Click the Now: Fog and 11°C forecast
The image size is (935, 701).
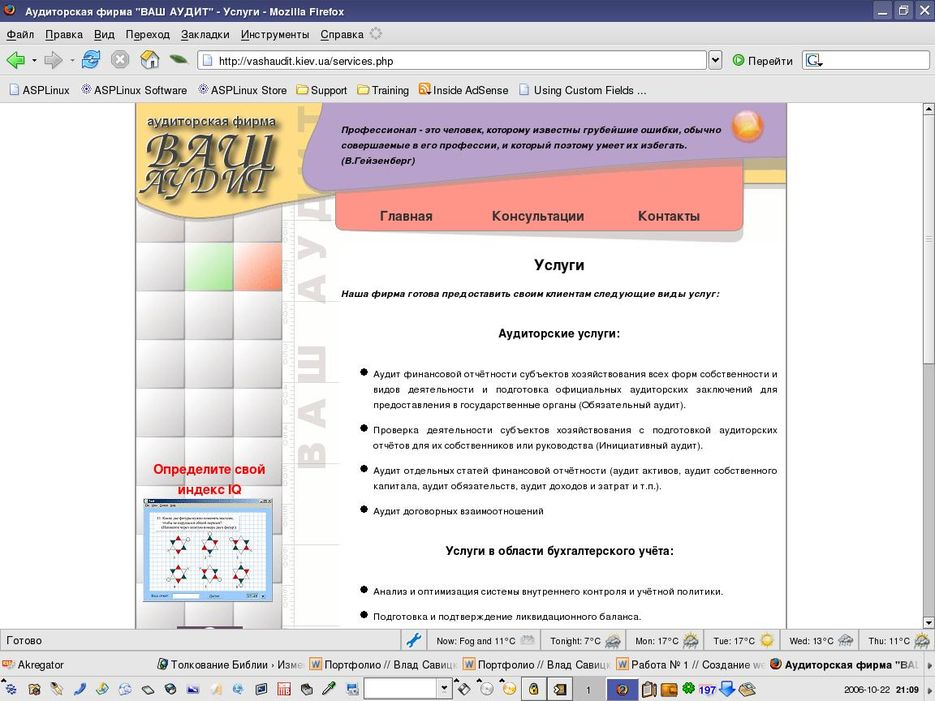(x=485, y=641)
